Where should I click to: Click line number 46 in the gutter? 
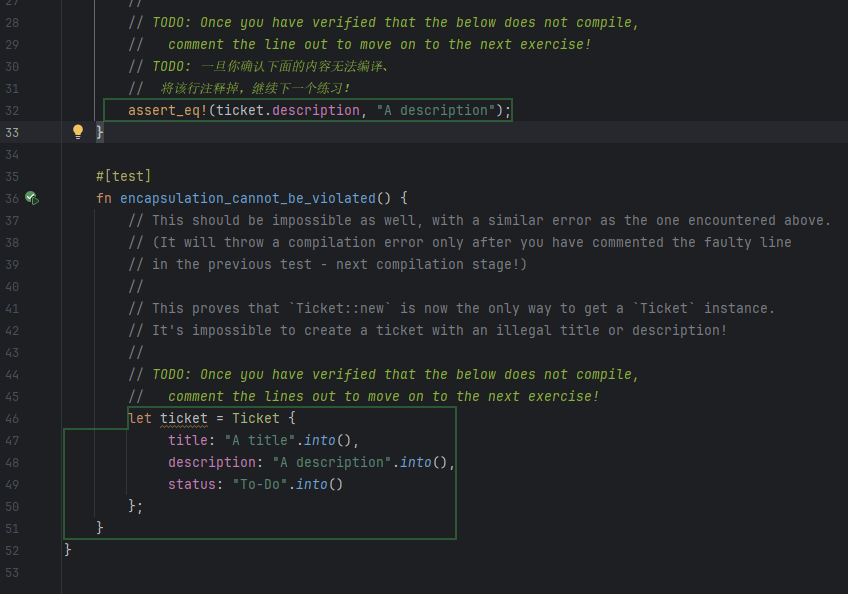tap(12, 418)
